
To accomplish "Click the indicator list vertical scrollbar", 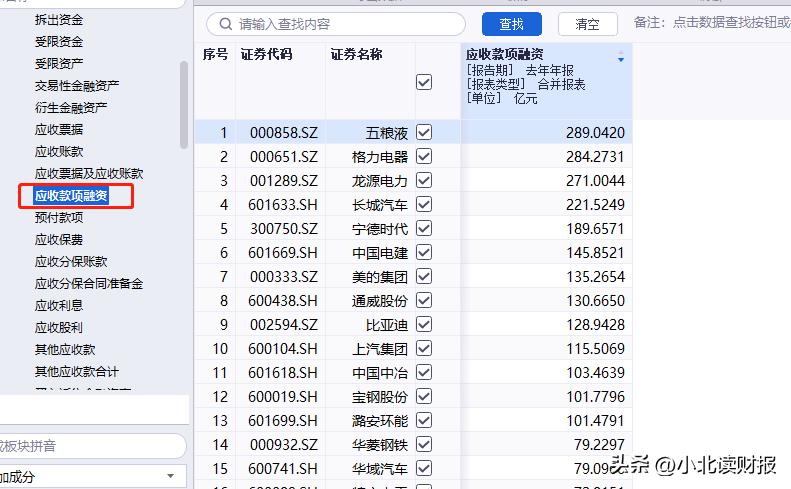I will 184,105.
